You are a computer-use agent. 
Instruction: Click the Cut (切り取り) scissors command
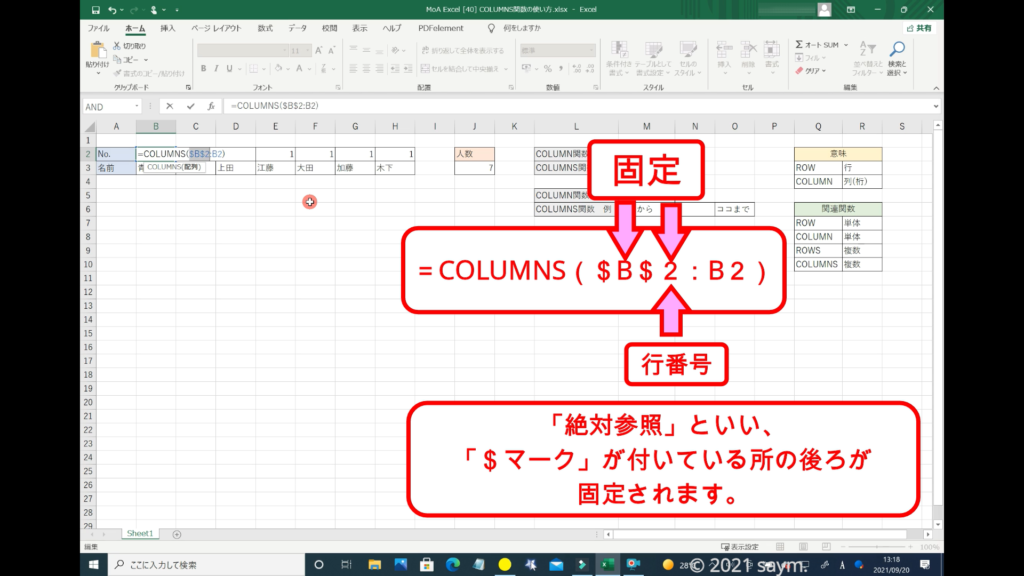pos(129,46)
